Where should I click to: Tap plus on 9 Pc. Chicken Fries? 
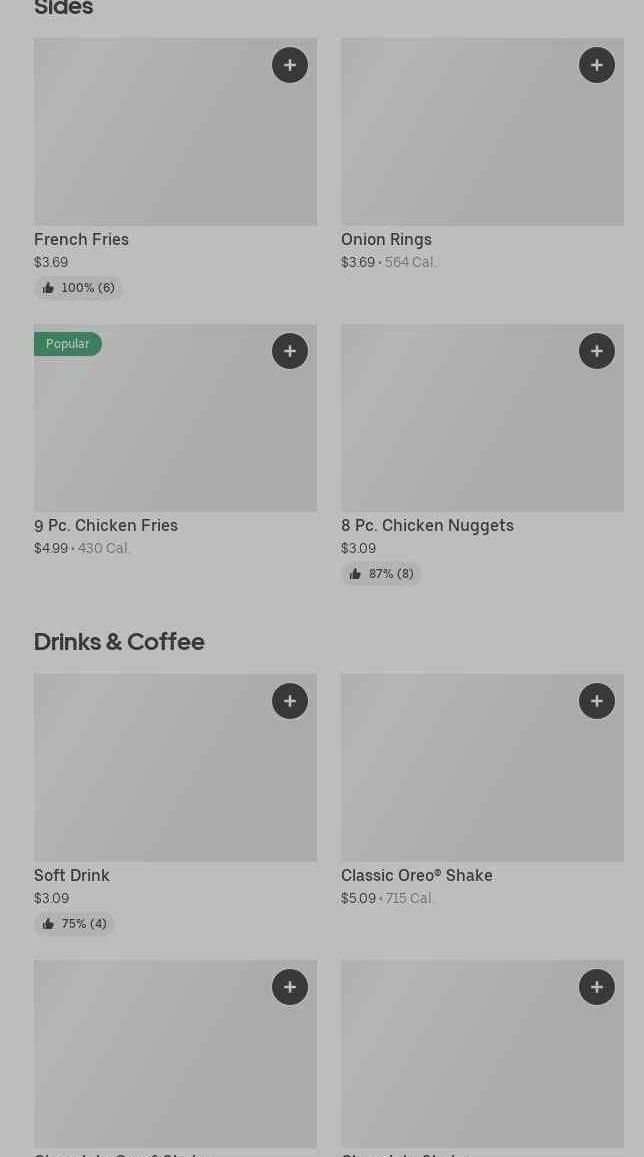point(290,351)
